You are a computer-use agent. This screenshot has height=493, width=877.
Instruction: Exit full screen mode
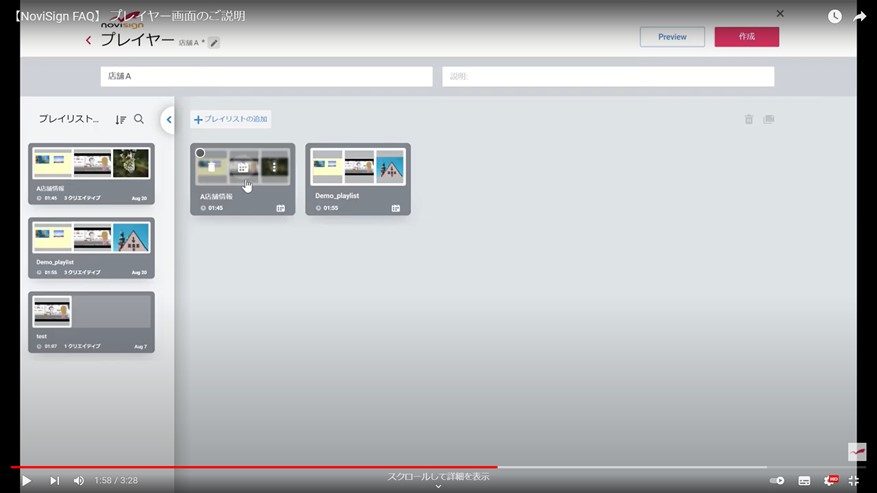click(854, 480)
